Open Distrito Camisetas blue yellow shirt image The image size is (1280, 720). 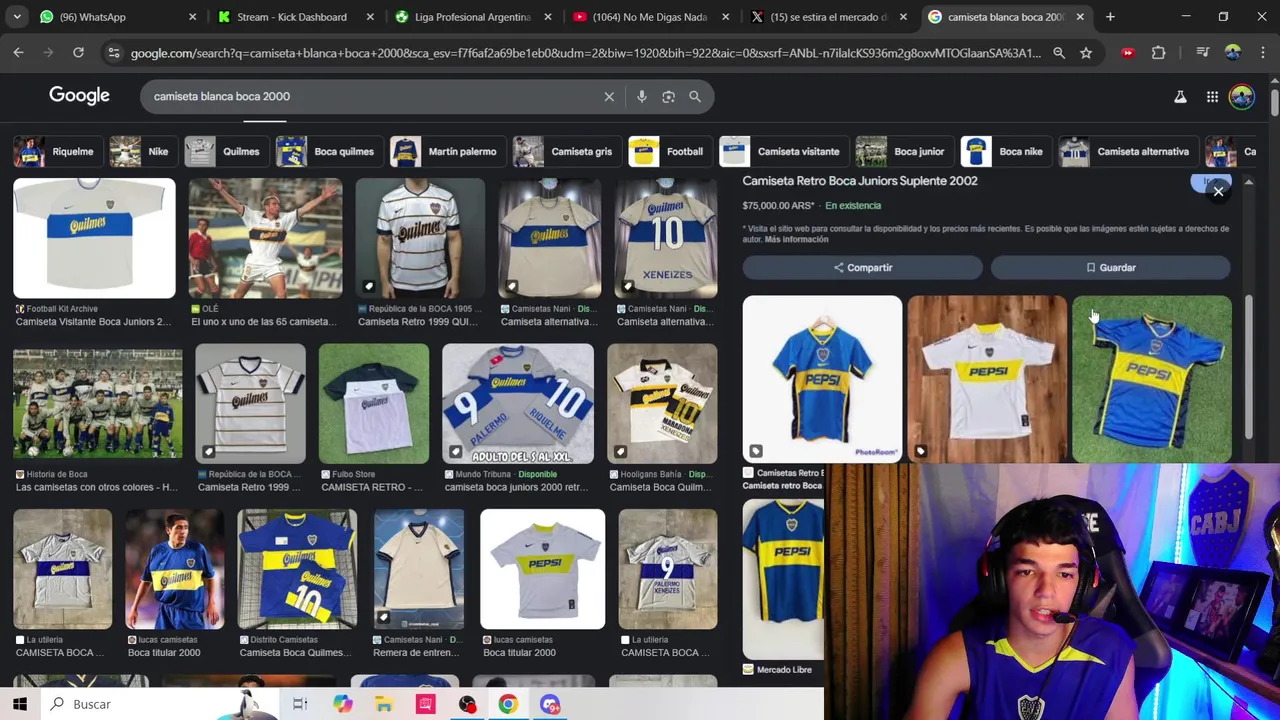pos(298,569)
